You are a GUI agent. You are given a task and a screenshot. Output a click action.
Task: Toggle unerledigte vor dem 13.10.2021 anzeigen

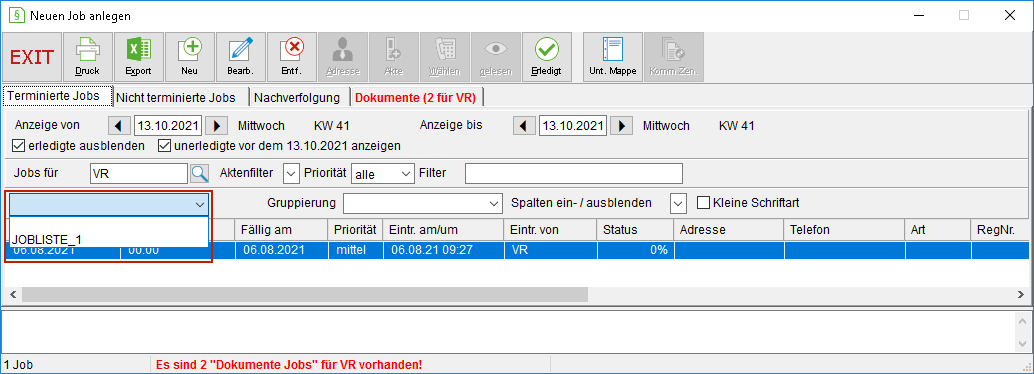tap(164, 145)
